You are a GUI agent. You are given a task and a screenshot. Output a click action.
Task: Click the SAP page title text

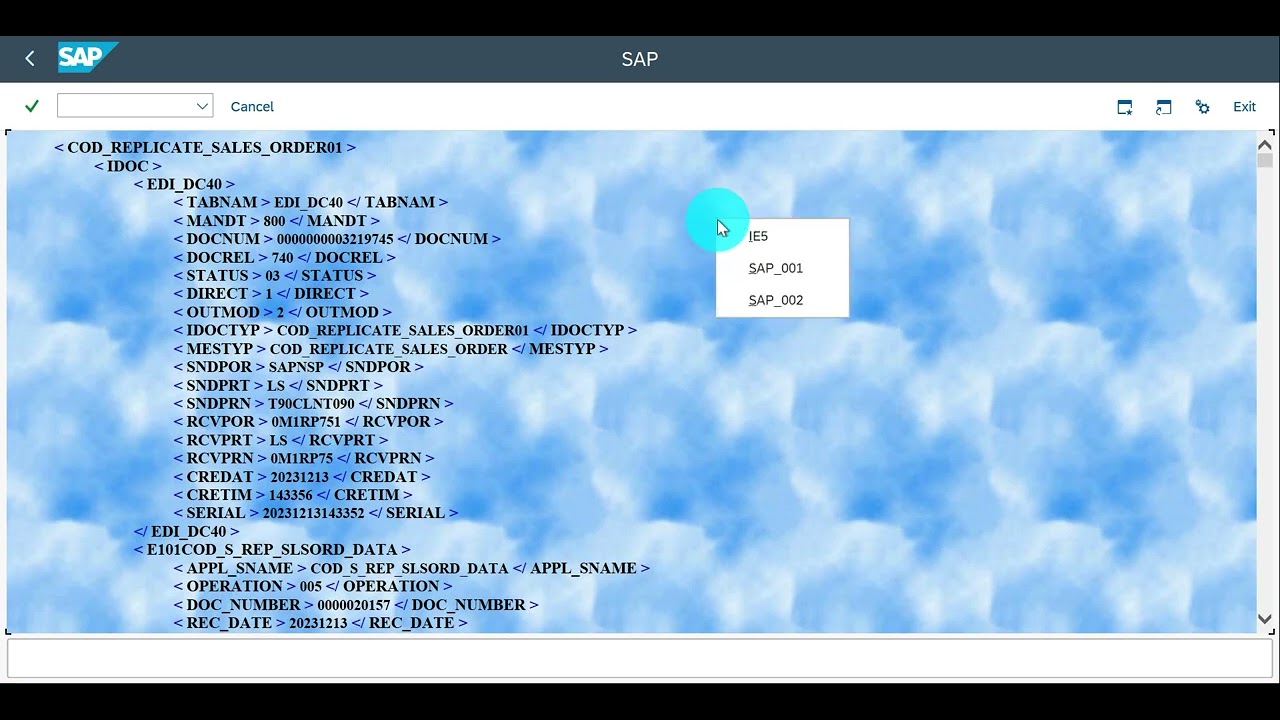click(640, 59)
